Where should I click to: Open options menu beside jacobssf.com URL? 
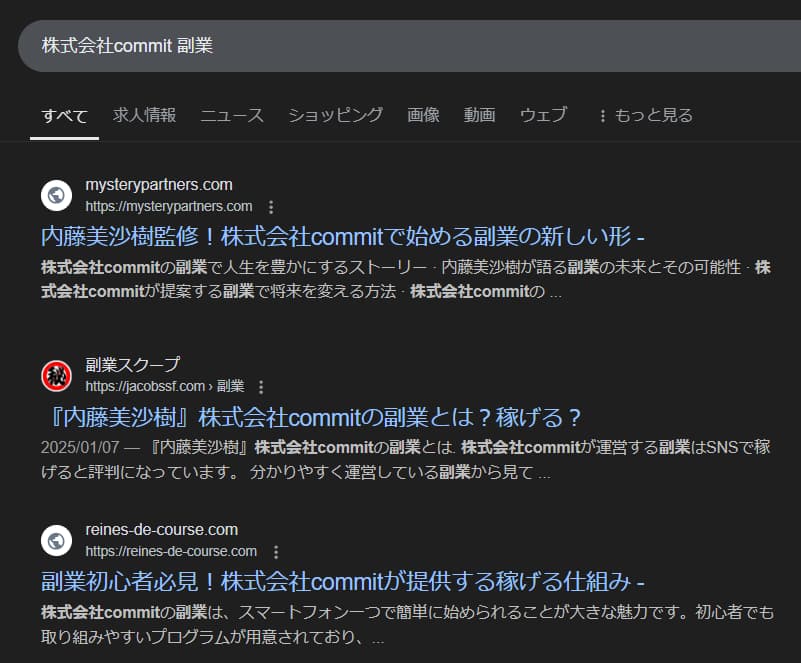(x=261, y=387)
